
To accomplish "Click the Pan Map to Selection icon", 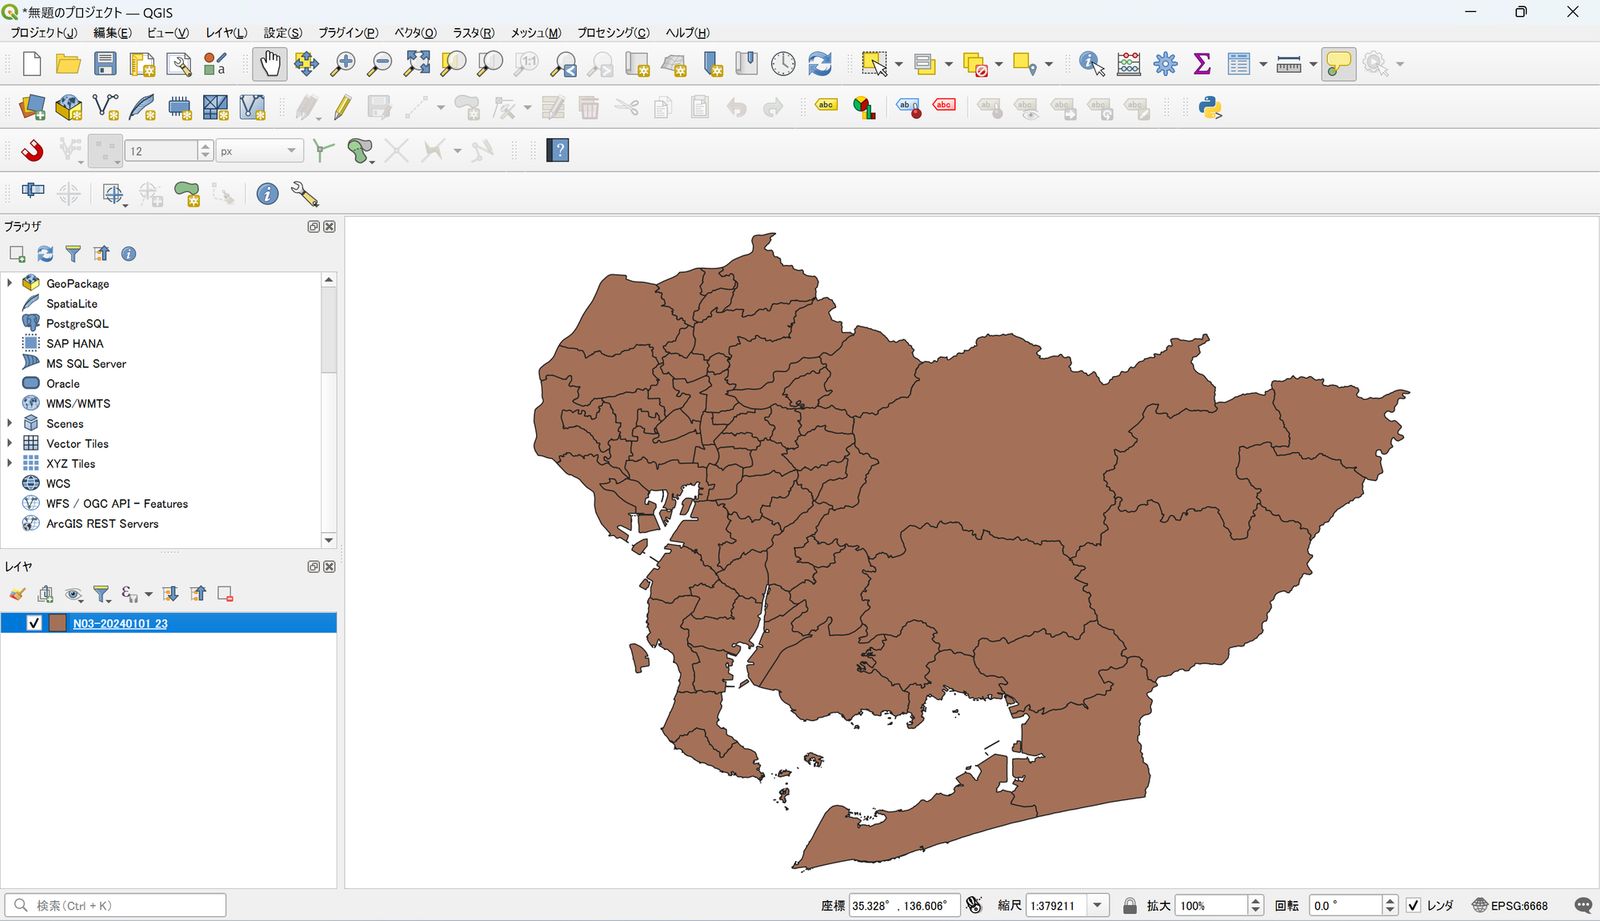I will (x=306, y=64).
